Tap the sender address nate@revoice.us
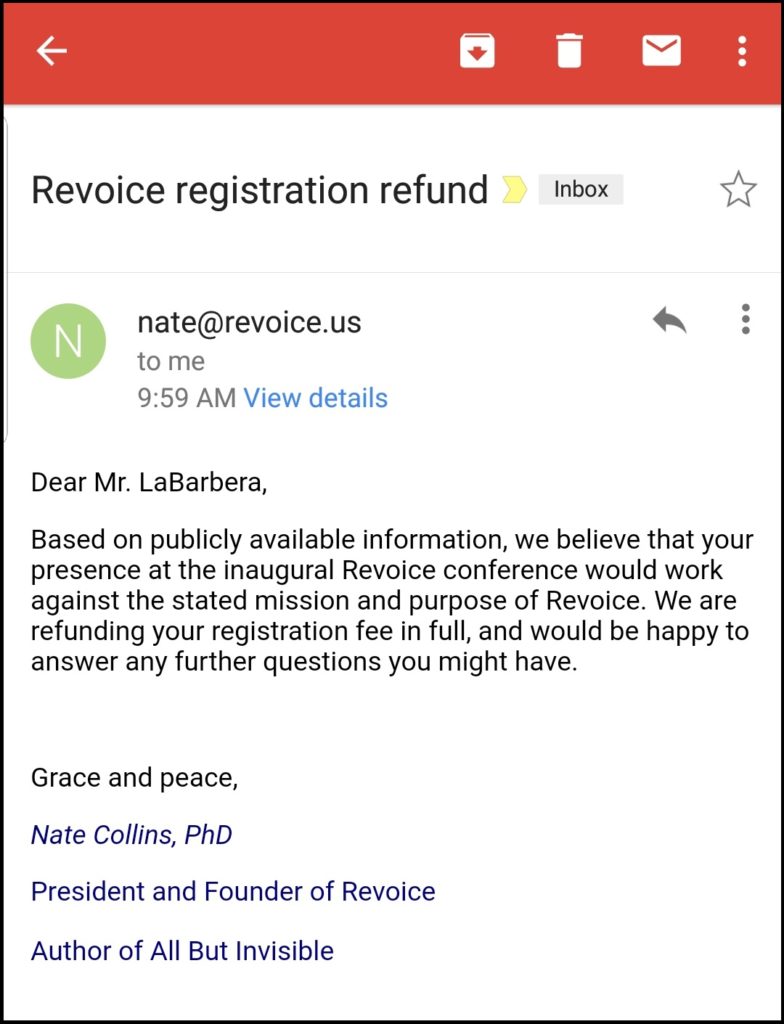The width and height of the screenshot is (784, 1024). click(x=249, y=322)
